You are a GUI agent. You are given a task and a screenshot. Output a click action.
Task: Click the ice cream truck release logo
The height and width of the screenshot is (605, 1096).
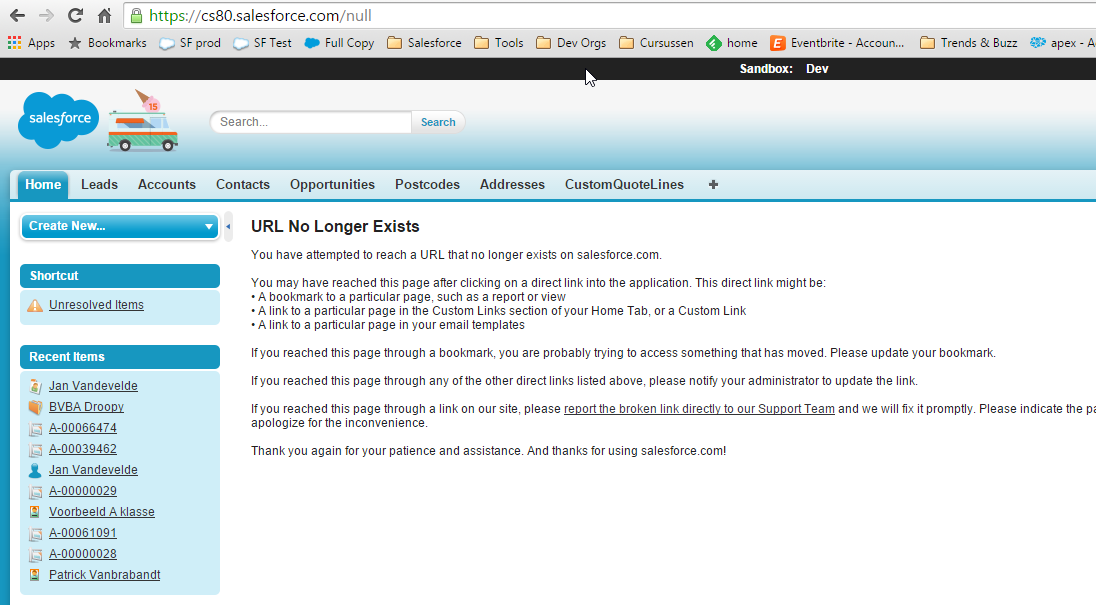(144, 120)
